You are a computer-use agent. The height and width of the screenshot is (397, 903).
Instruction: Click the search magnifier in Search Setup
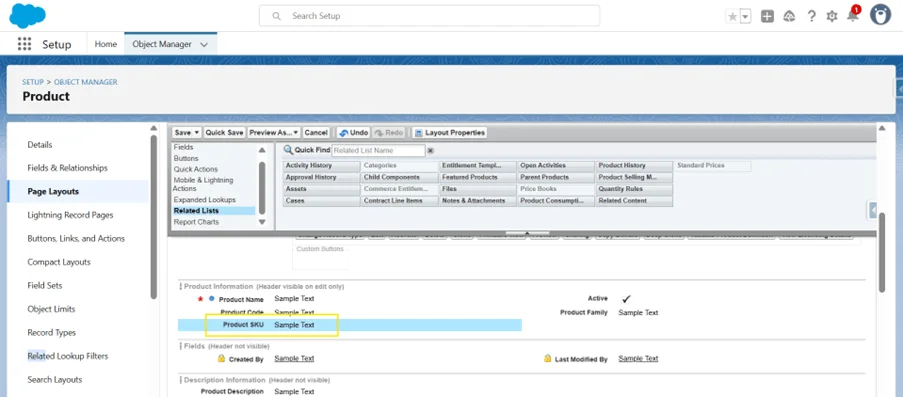pyautogui.click(x=276, y=16)
